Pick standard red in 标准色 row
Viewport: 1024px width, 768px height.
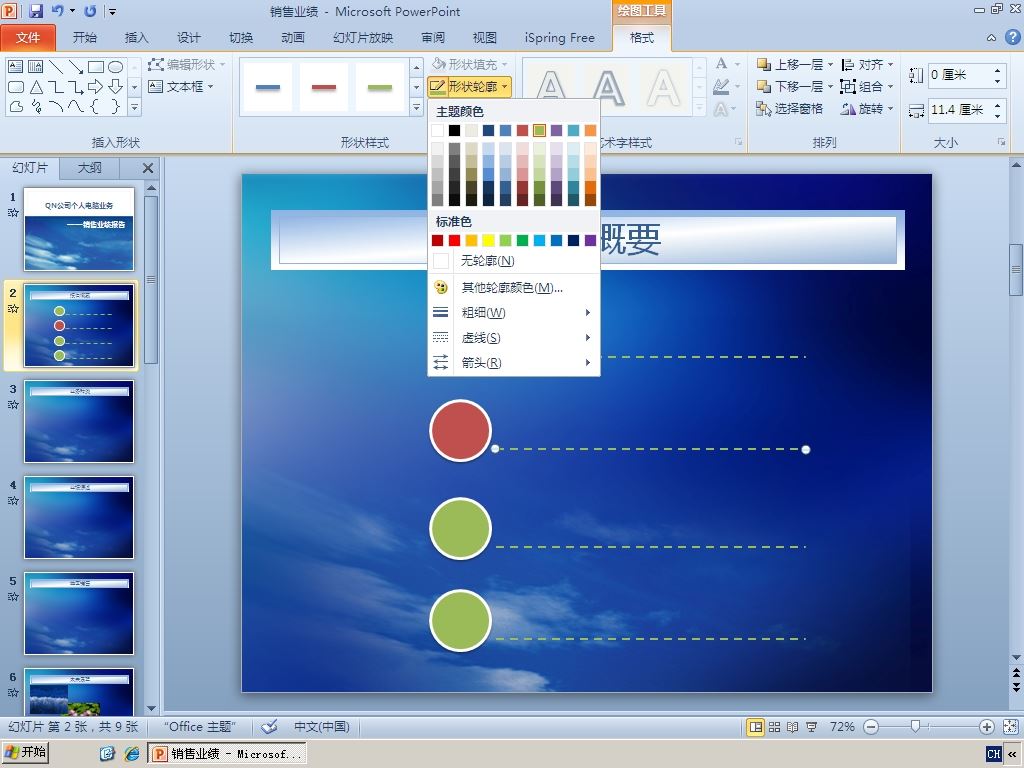pos(455,240)
